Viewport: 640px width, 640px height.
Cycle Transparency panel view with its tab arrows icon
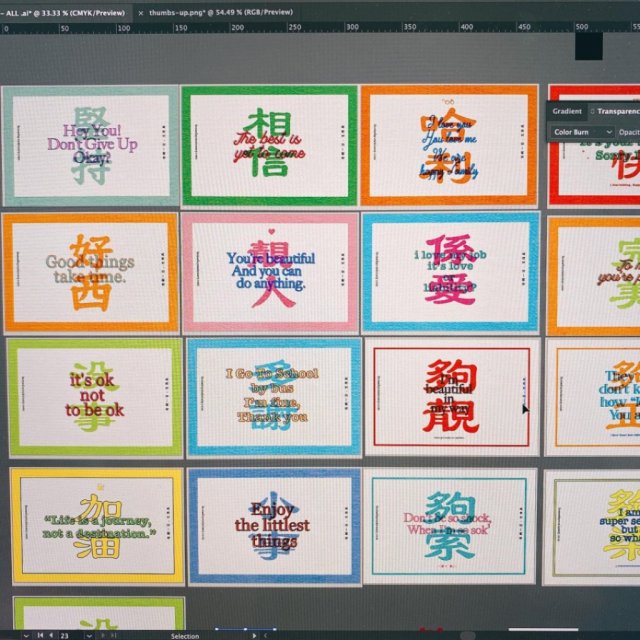point(591,112)
